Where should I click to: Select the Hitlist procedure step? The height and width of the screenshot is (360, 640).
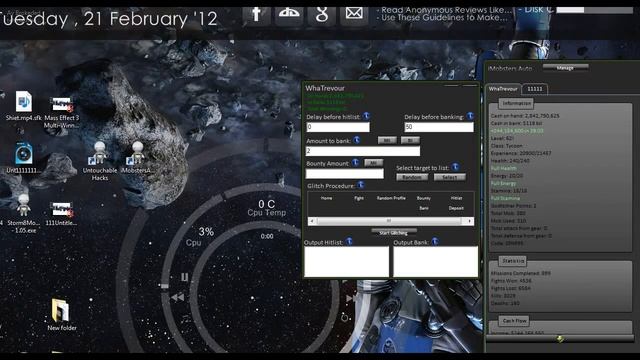[x=456, y=198]
